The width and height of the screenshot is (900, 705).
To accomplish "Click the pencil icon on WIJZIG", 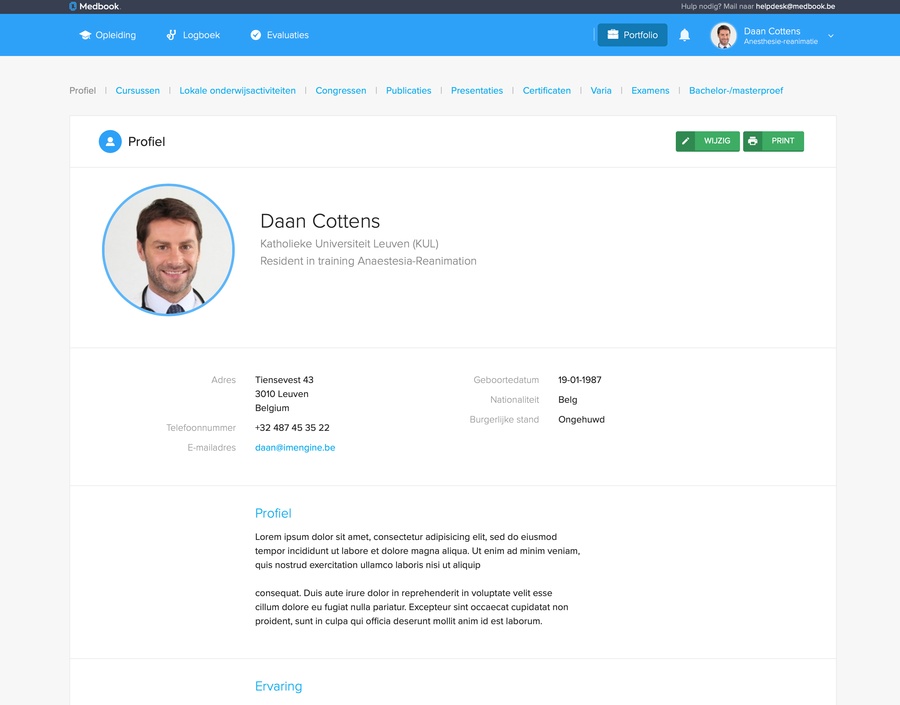I will (685, 141).
